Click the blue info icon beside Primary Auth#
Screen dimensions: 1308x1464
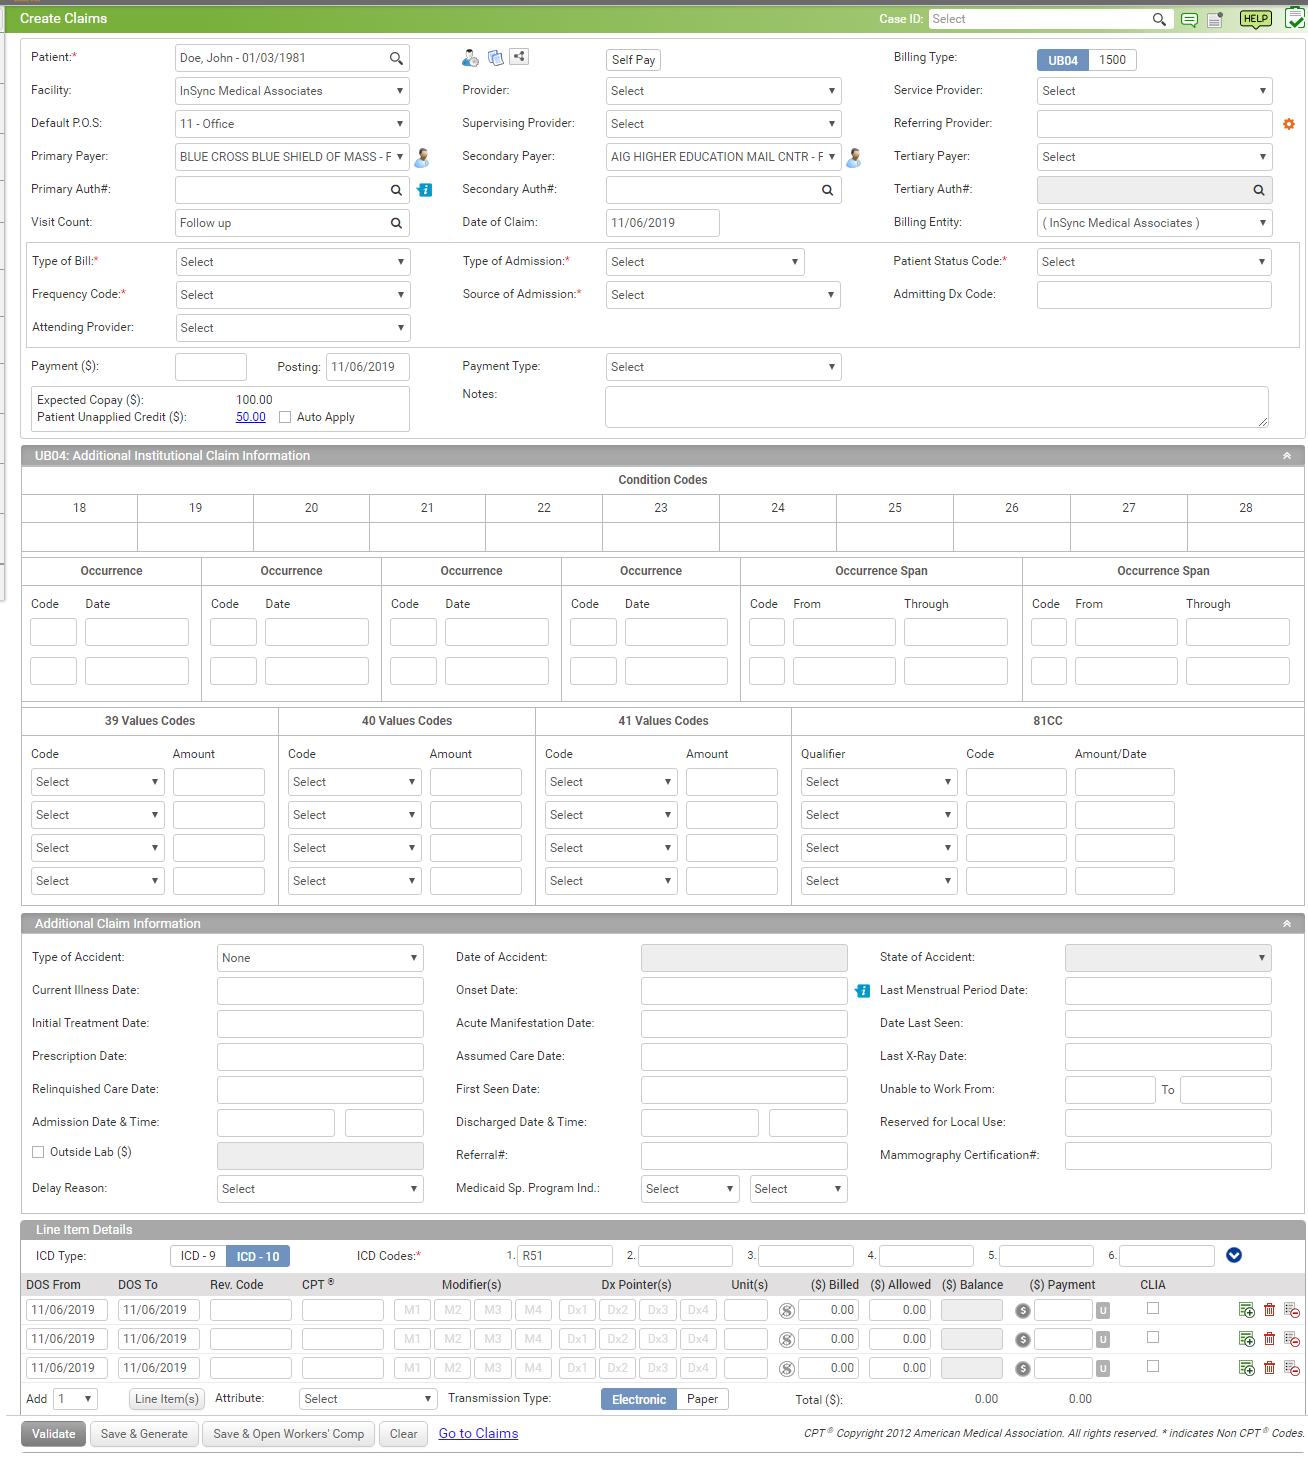[x=425, y=190]
